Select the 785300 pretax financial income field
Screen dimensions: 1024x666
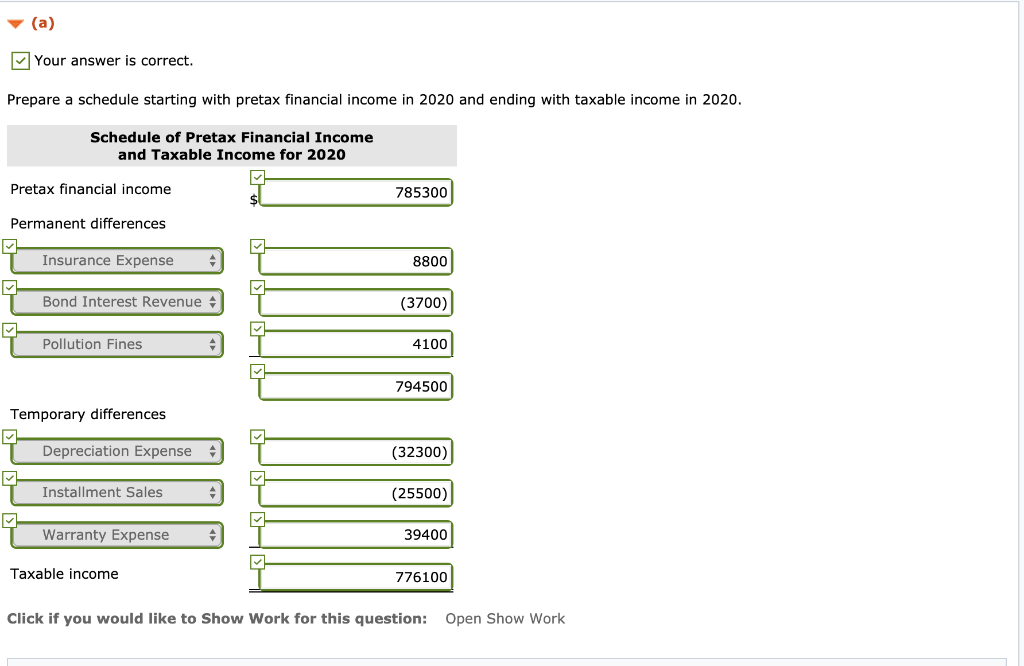355,194
